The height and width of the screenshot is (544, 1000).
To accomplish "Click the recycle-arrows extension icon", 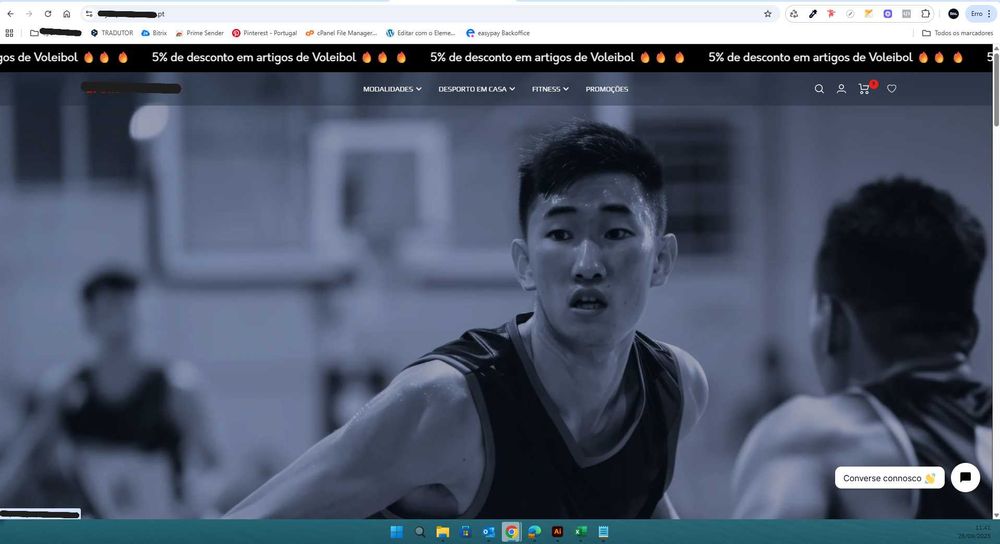I will click(x=794, y=13).
